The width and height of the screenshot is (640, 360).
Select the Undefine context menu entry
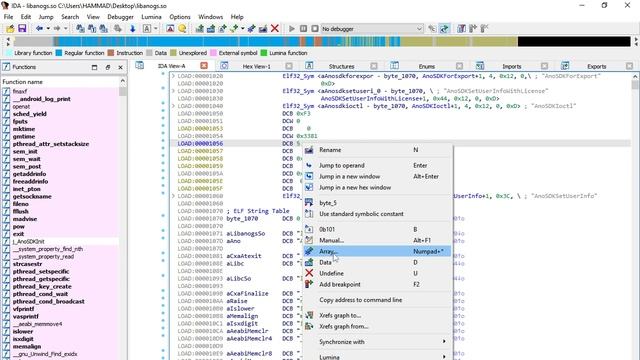378,273
